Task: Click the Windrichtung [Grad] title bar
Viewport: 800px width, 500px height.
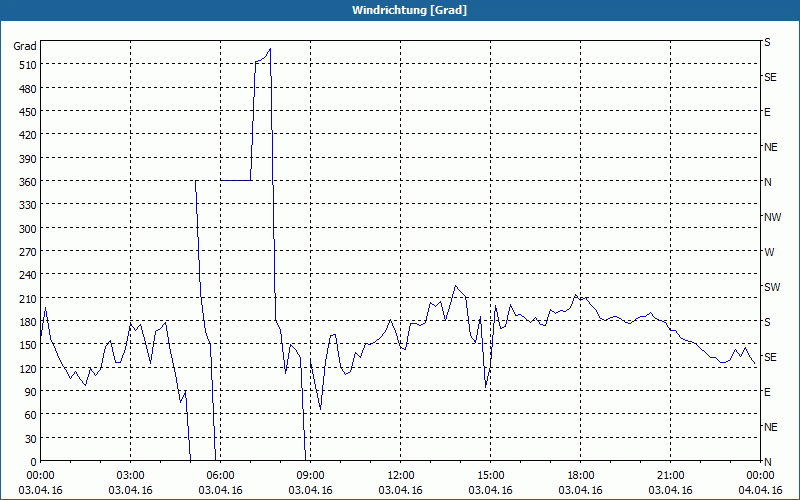Action: [x=400, y=10]
